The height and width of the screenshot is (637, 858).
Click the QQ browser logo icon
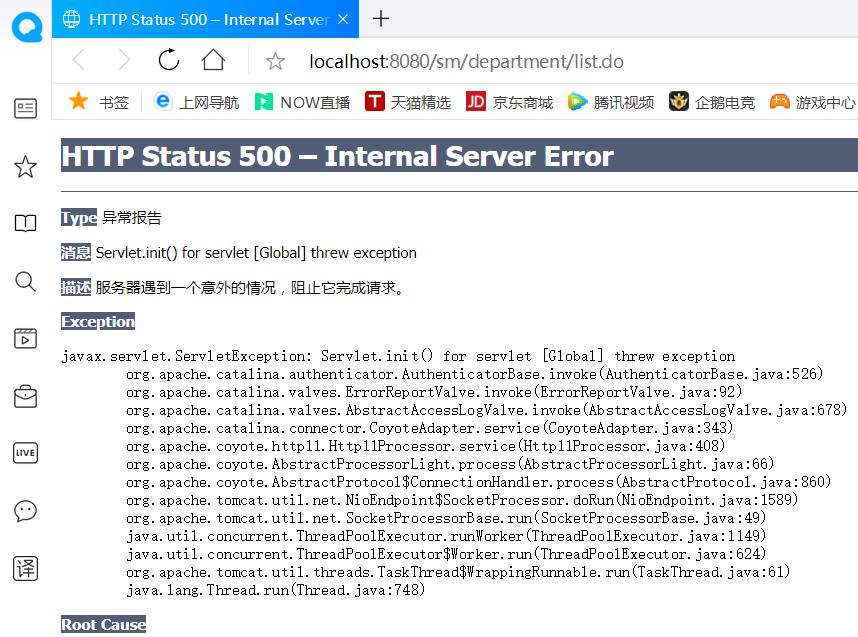click(27, 27)
